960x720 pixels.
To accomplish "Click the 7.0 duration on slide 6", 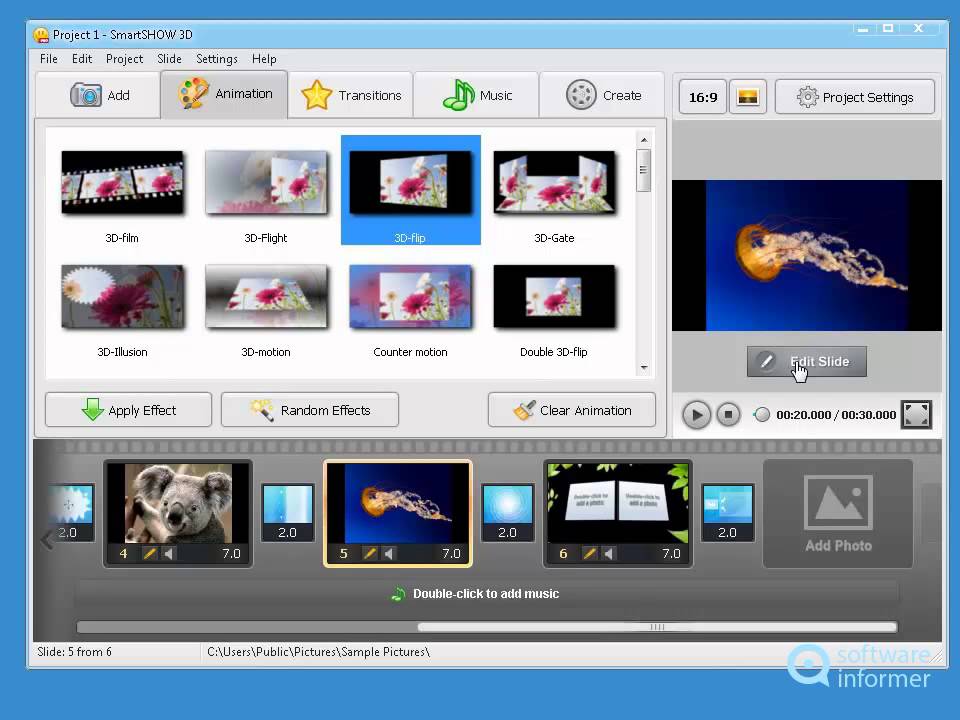I will pyautogui.click(x=671, y=553).
